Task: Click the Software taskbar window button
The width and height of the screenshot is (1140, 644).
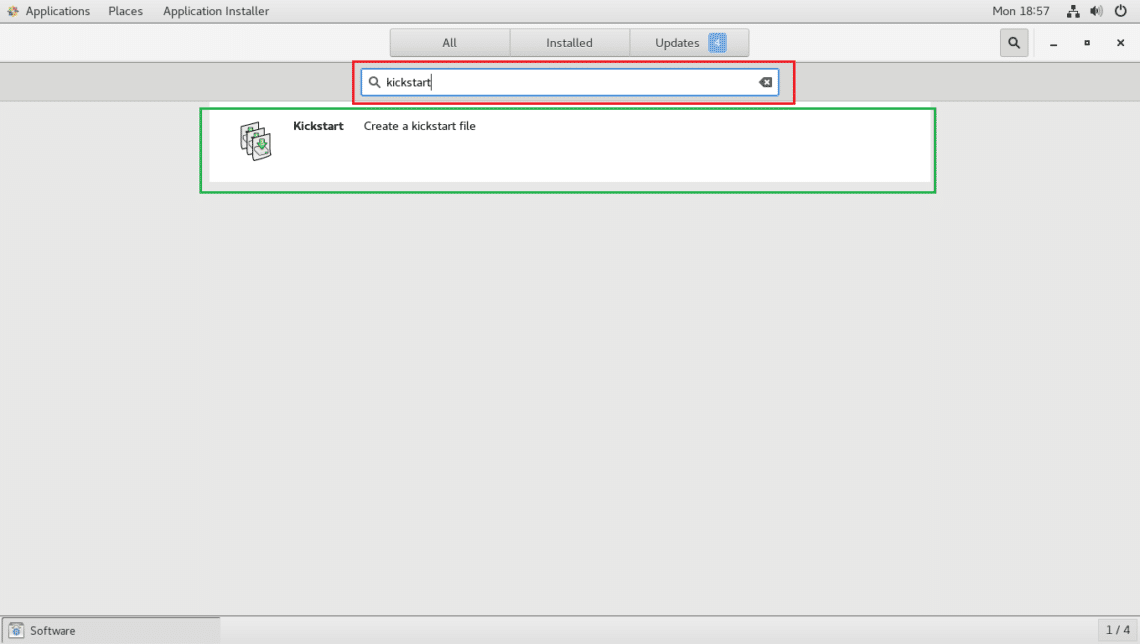Action: (111, 630)
